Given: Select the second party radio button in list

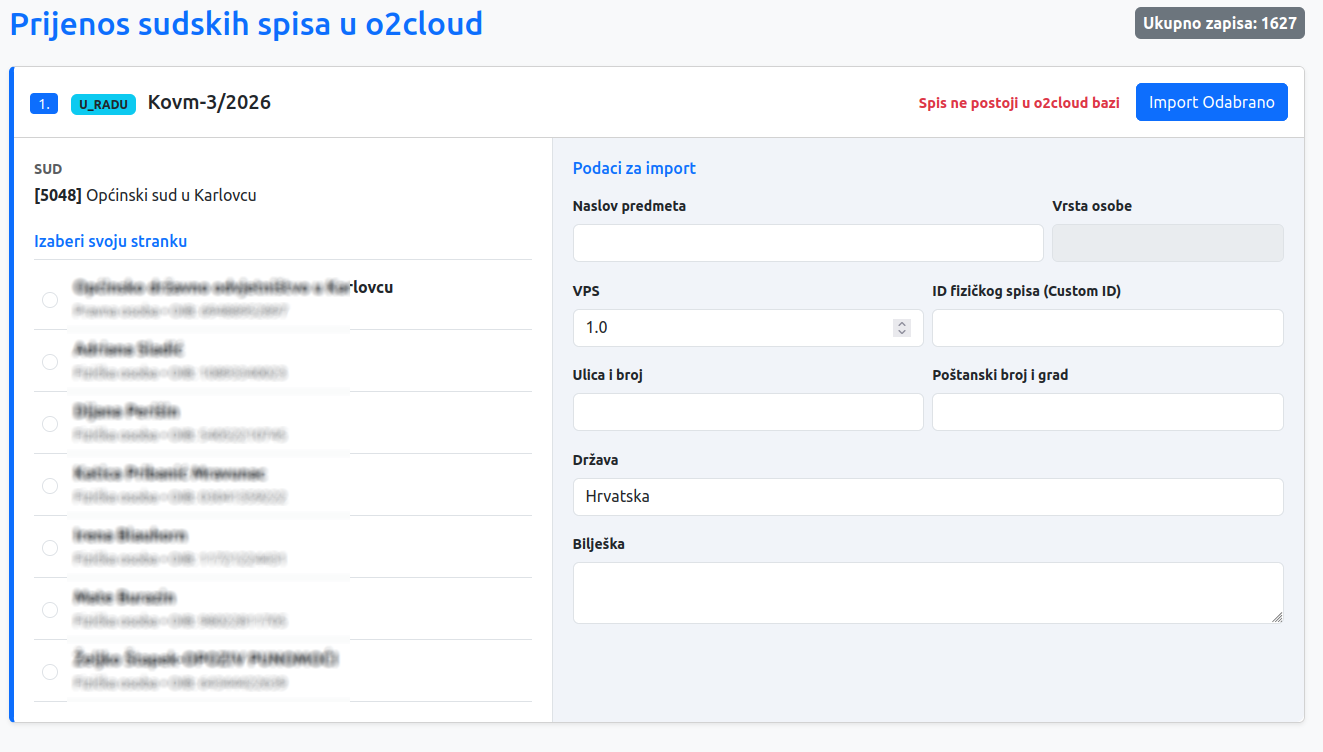Looking at the screenshot, I should tap(50, 362).
